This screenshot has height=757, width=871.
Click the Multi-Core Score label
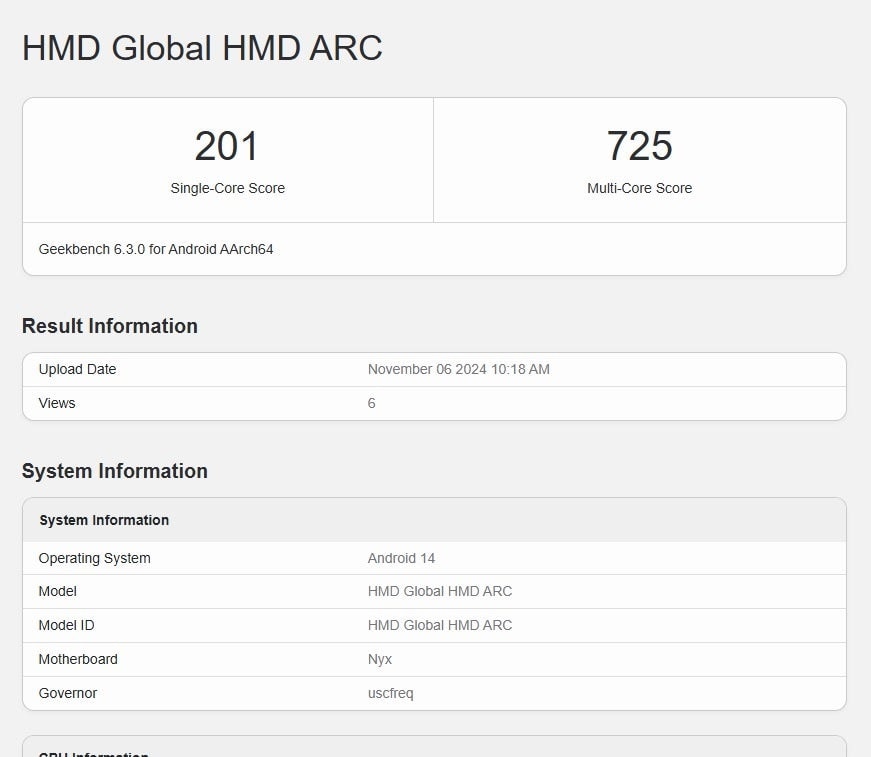coord(640,188)
